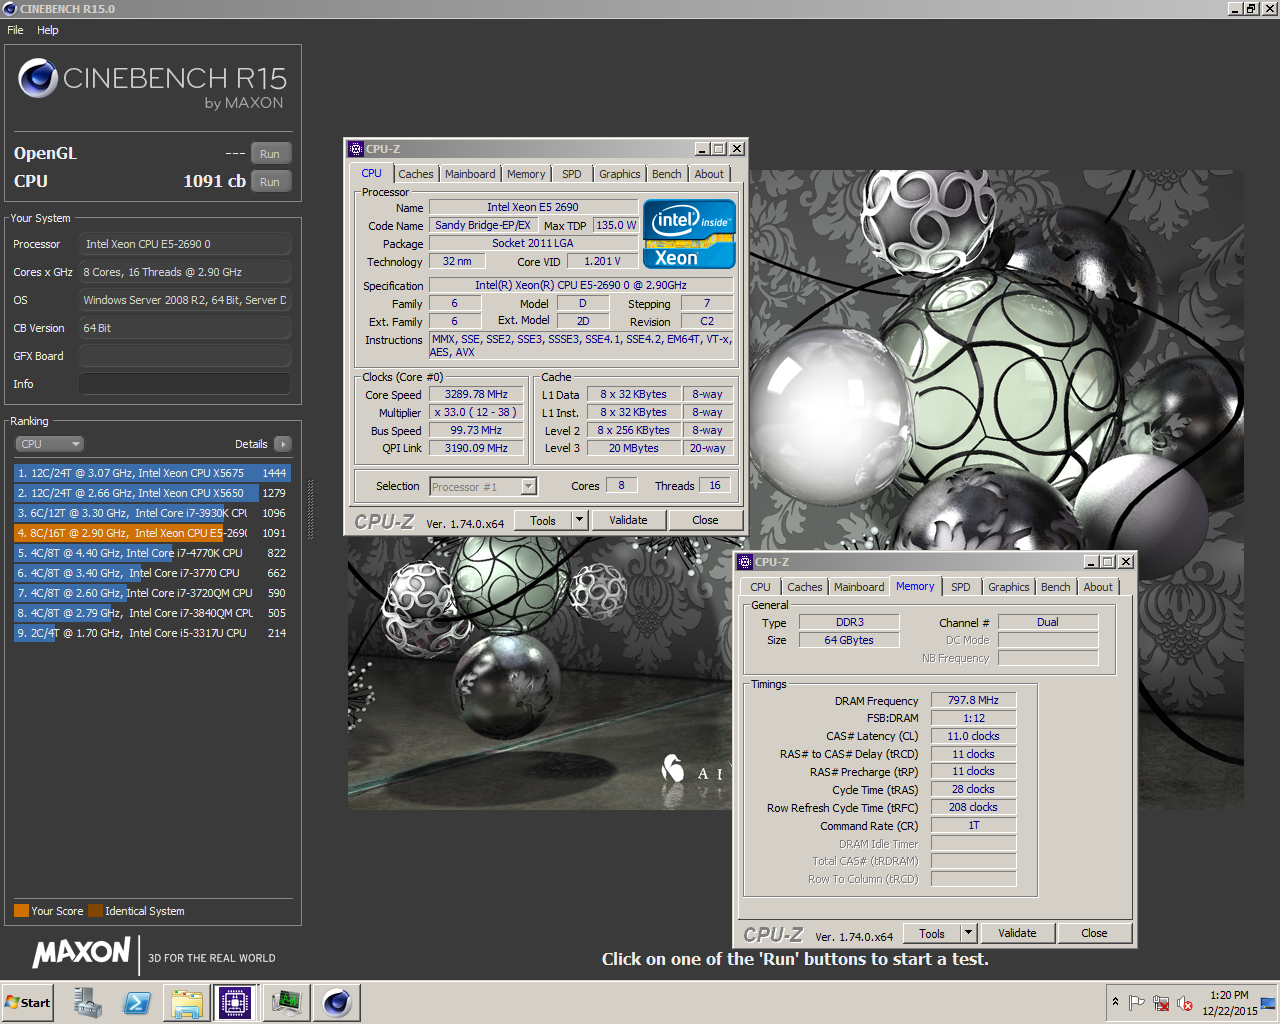Run the OpenGL benchmark
This screenshot has height=1024, width=1280.
[270, 154]
